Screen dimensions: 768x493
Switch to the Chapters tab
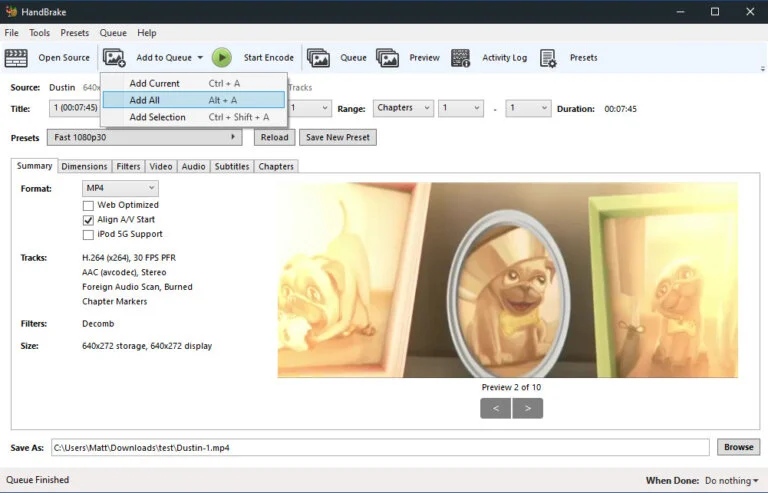[276, 166]
